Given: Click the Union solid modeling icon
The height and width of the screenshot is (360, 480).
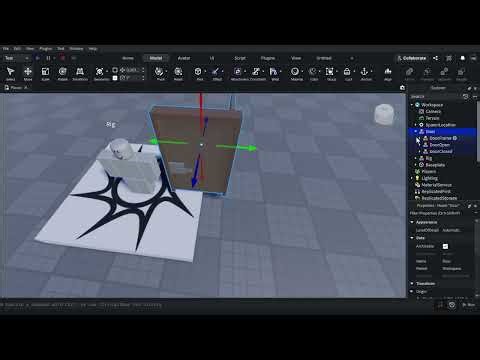Looking at the screenshot, I should click(409, 71).
